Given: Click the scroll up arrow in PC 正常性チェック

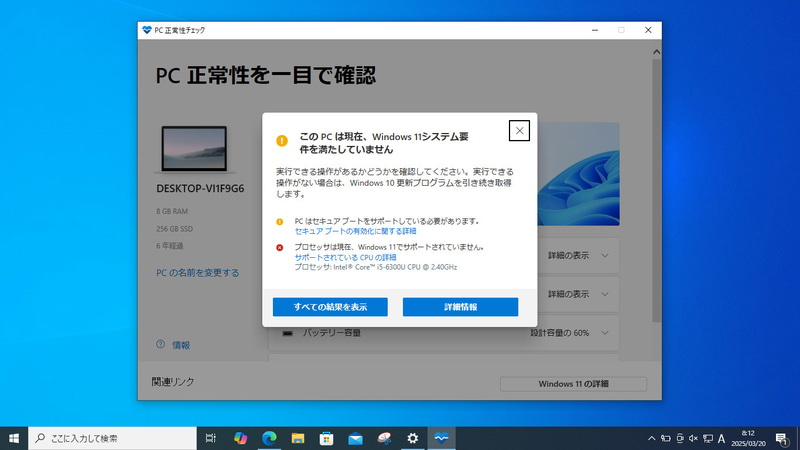Looking at the screenshot, I should [x=656, y=52].
